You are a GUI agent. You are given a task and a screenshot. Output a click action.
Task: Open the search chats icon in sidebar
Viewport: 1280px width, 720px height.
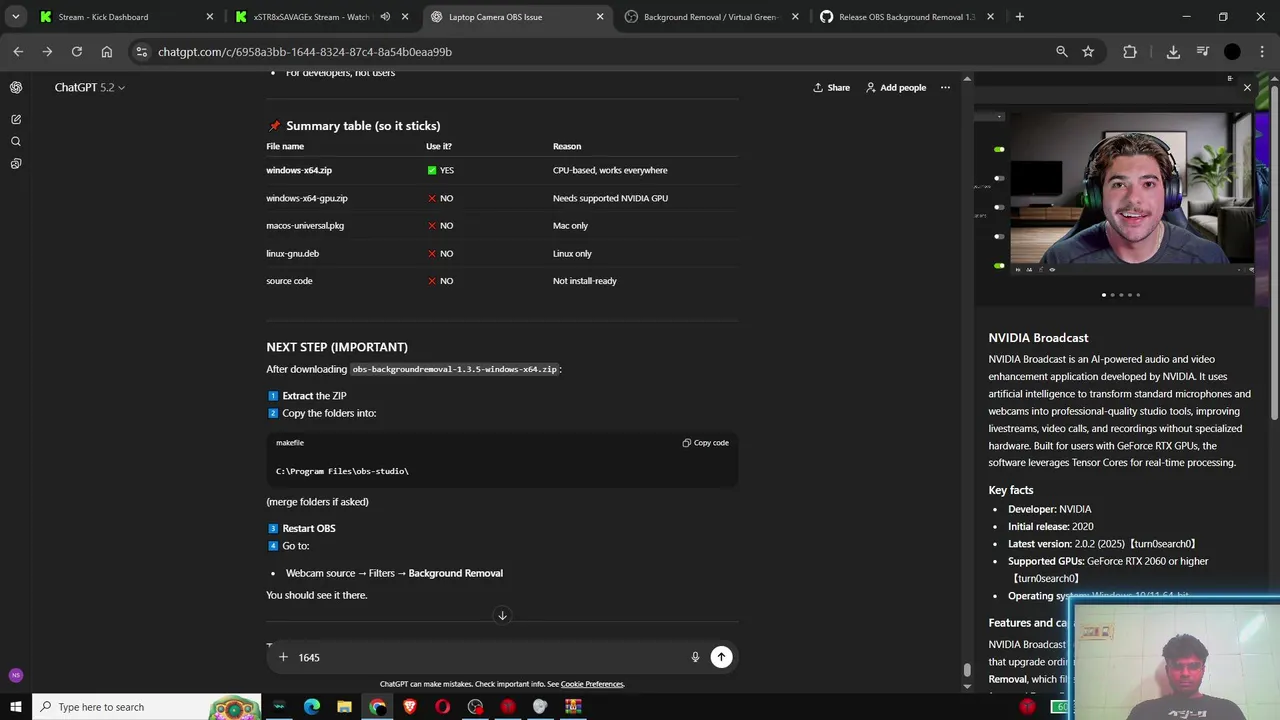pos(16,141)
